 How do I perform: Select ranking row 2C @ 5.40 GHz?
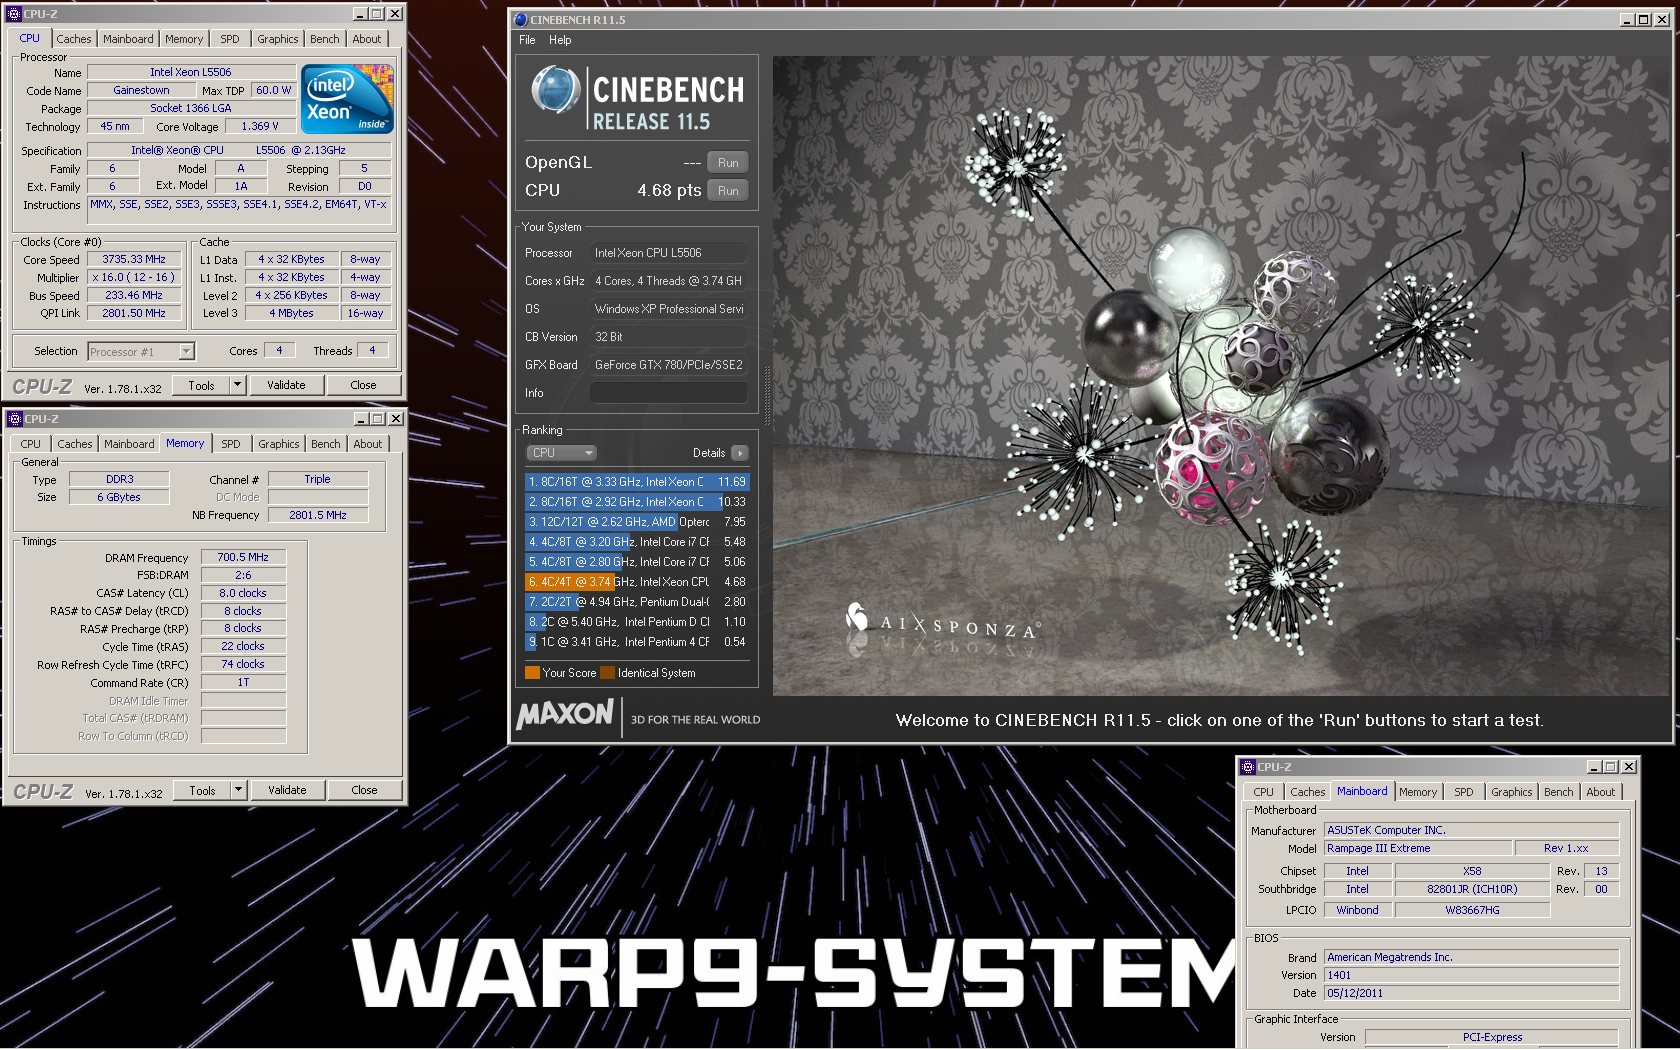click(637, 622)
